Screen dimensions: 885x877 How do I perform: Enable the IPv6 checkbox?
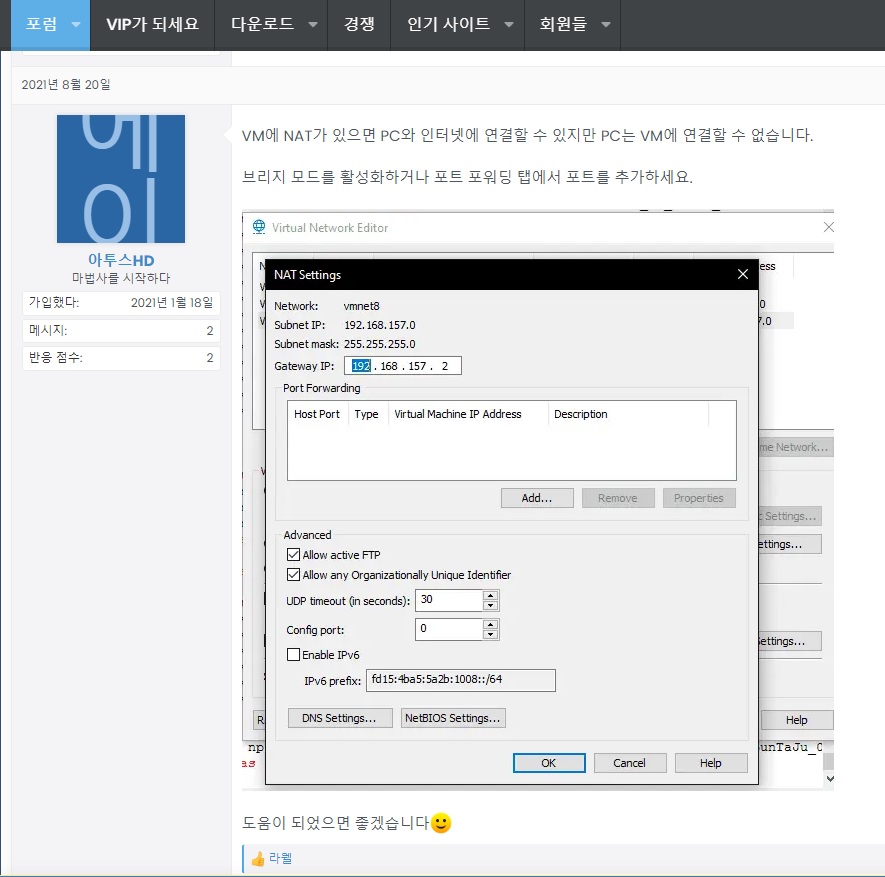[x=293, y=655]
